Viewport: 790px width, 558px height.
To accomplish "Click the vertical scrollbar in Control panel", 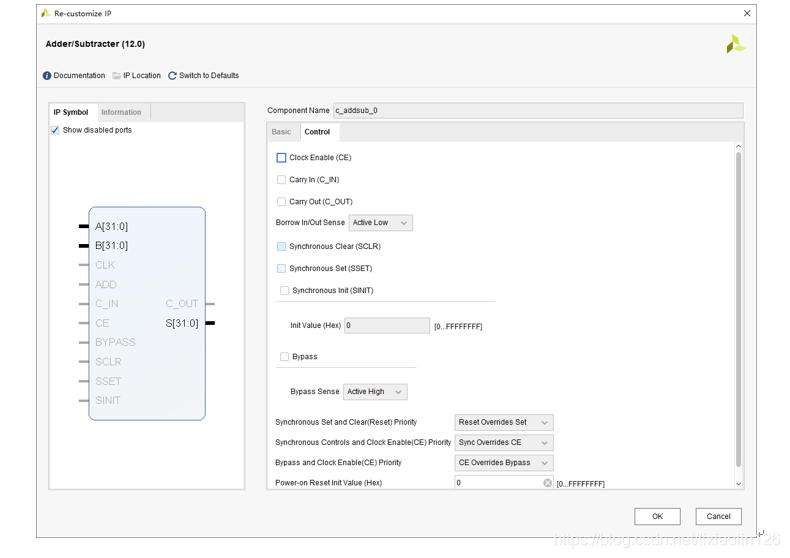I will 739,310.
